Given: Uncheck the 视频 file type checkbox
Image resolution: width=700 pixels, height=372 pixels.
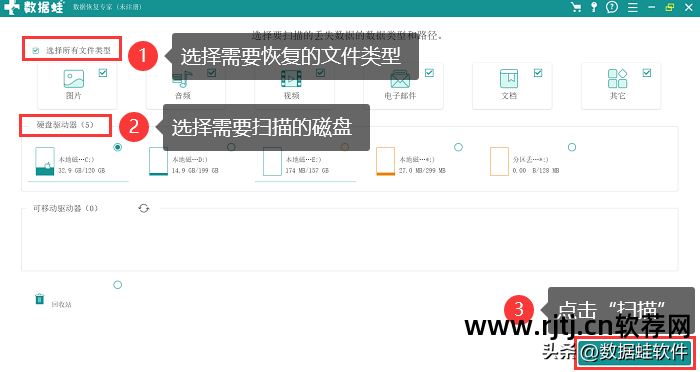Looking at the screenshot, I should point(321,72).
